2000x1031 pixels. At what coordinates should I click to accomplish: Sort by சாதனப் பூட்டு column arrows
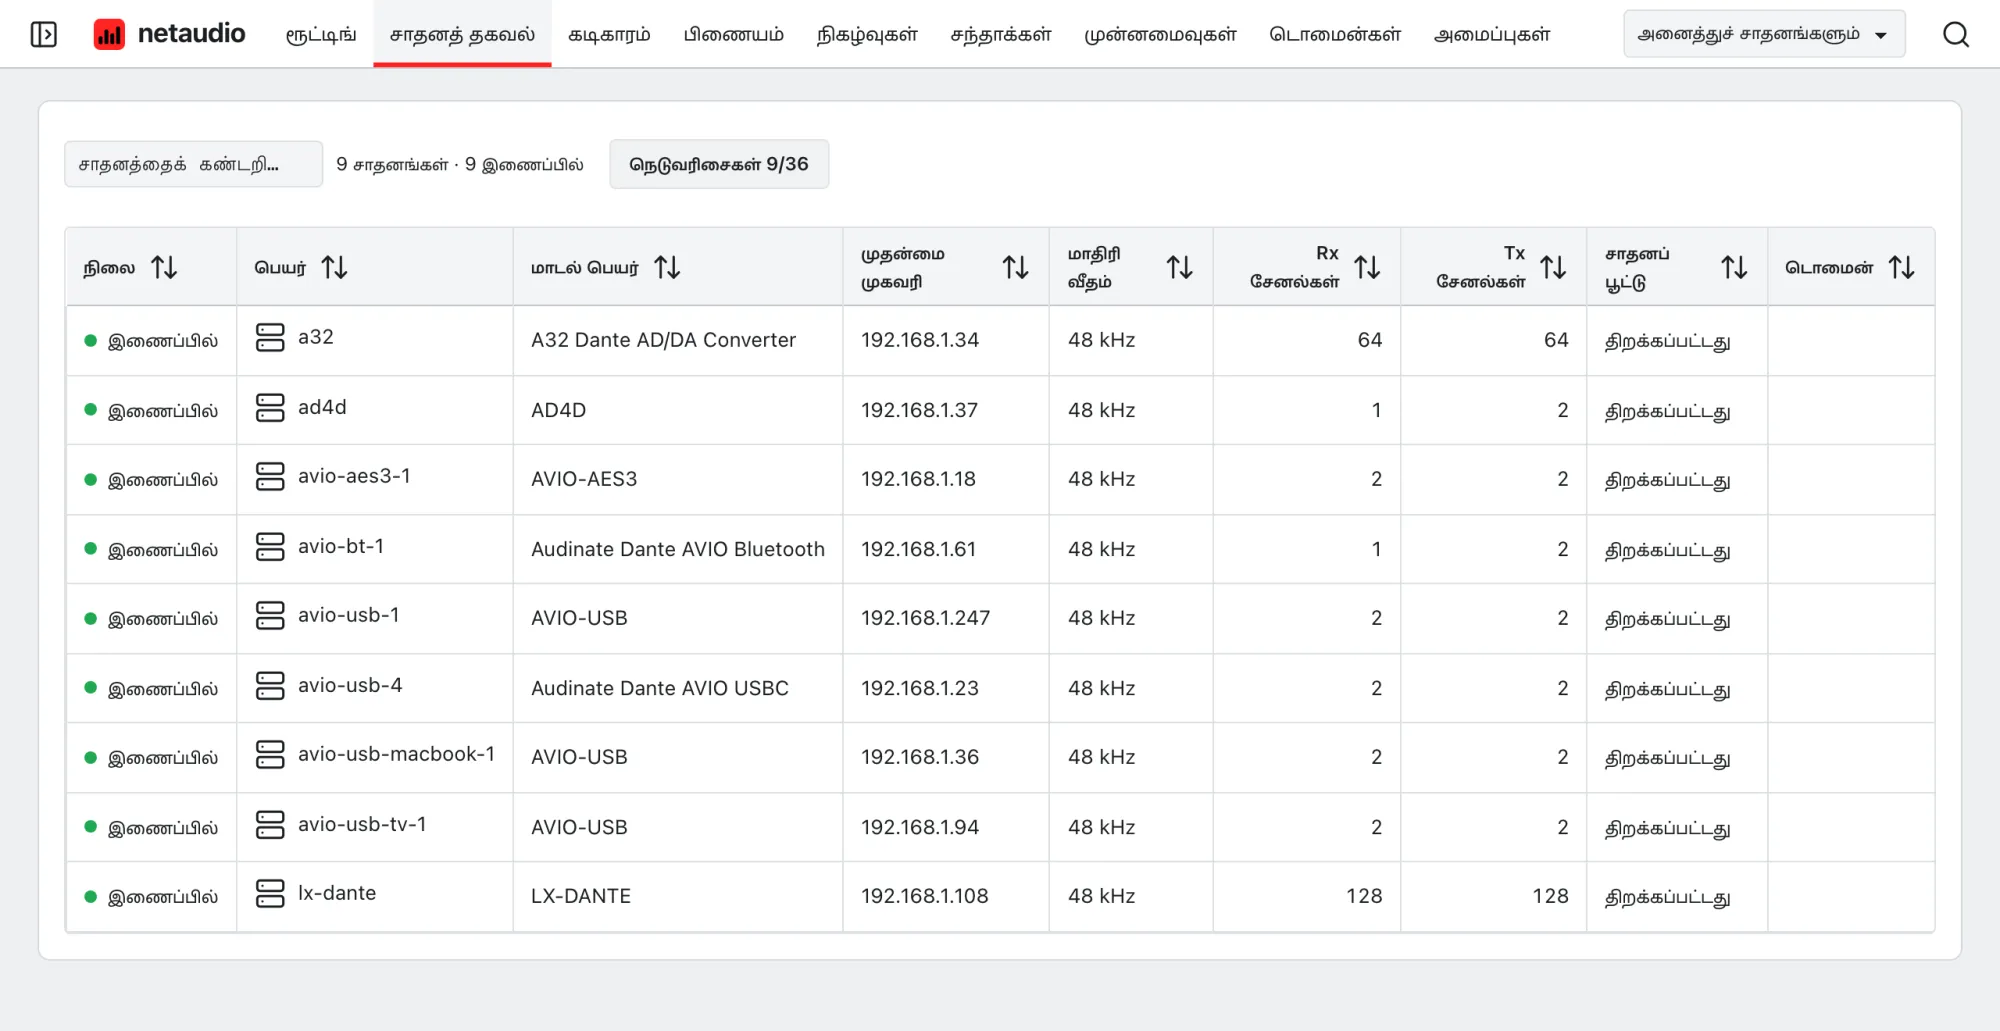pos(1734,268)
